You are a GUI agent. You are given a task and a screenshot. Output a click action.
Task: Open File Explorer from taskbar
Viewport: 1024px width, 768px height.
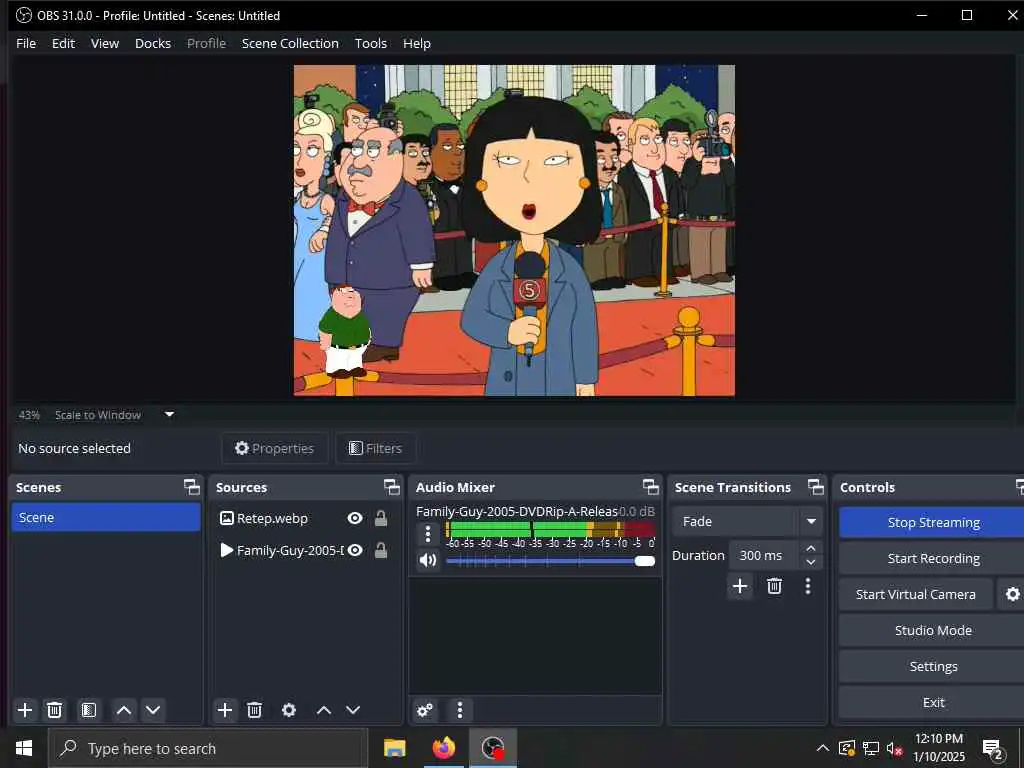click(x=394, y=748)
